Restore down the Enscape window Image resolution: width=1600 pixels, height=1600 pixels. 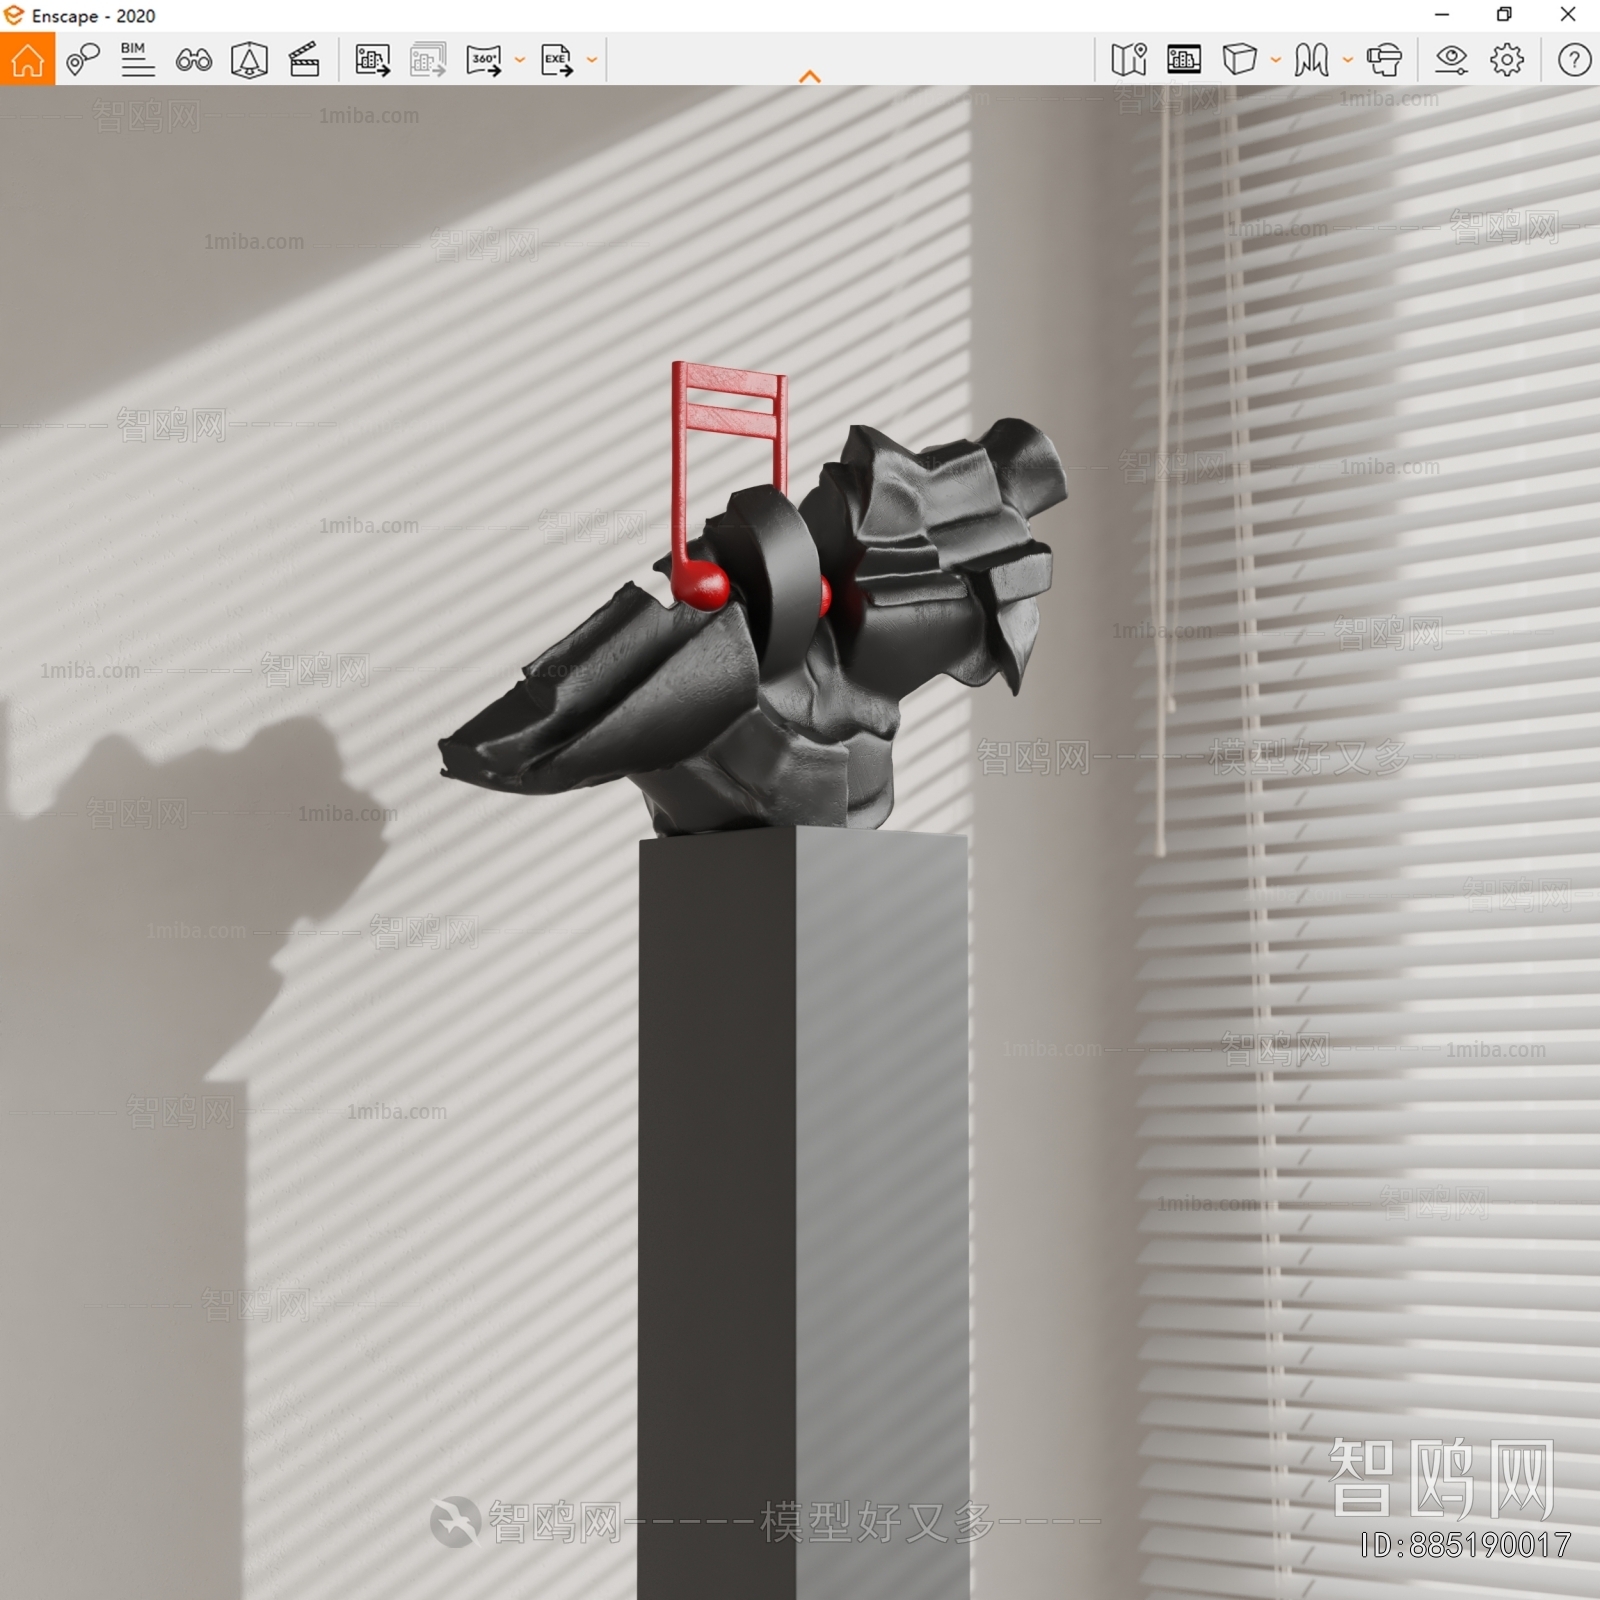1504,15
